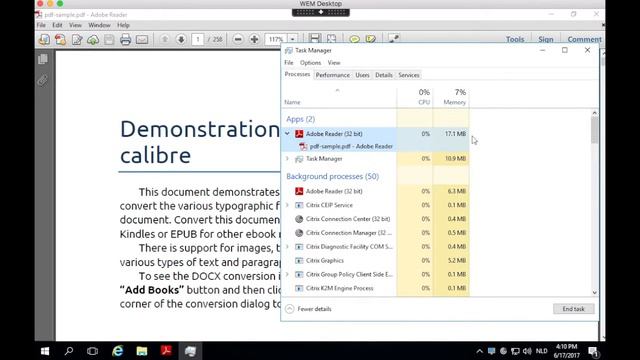Open File Explorer from taskbar
Image resolution: width=640 pixels, height=360 pixels.
(142, 351)
